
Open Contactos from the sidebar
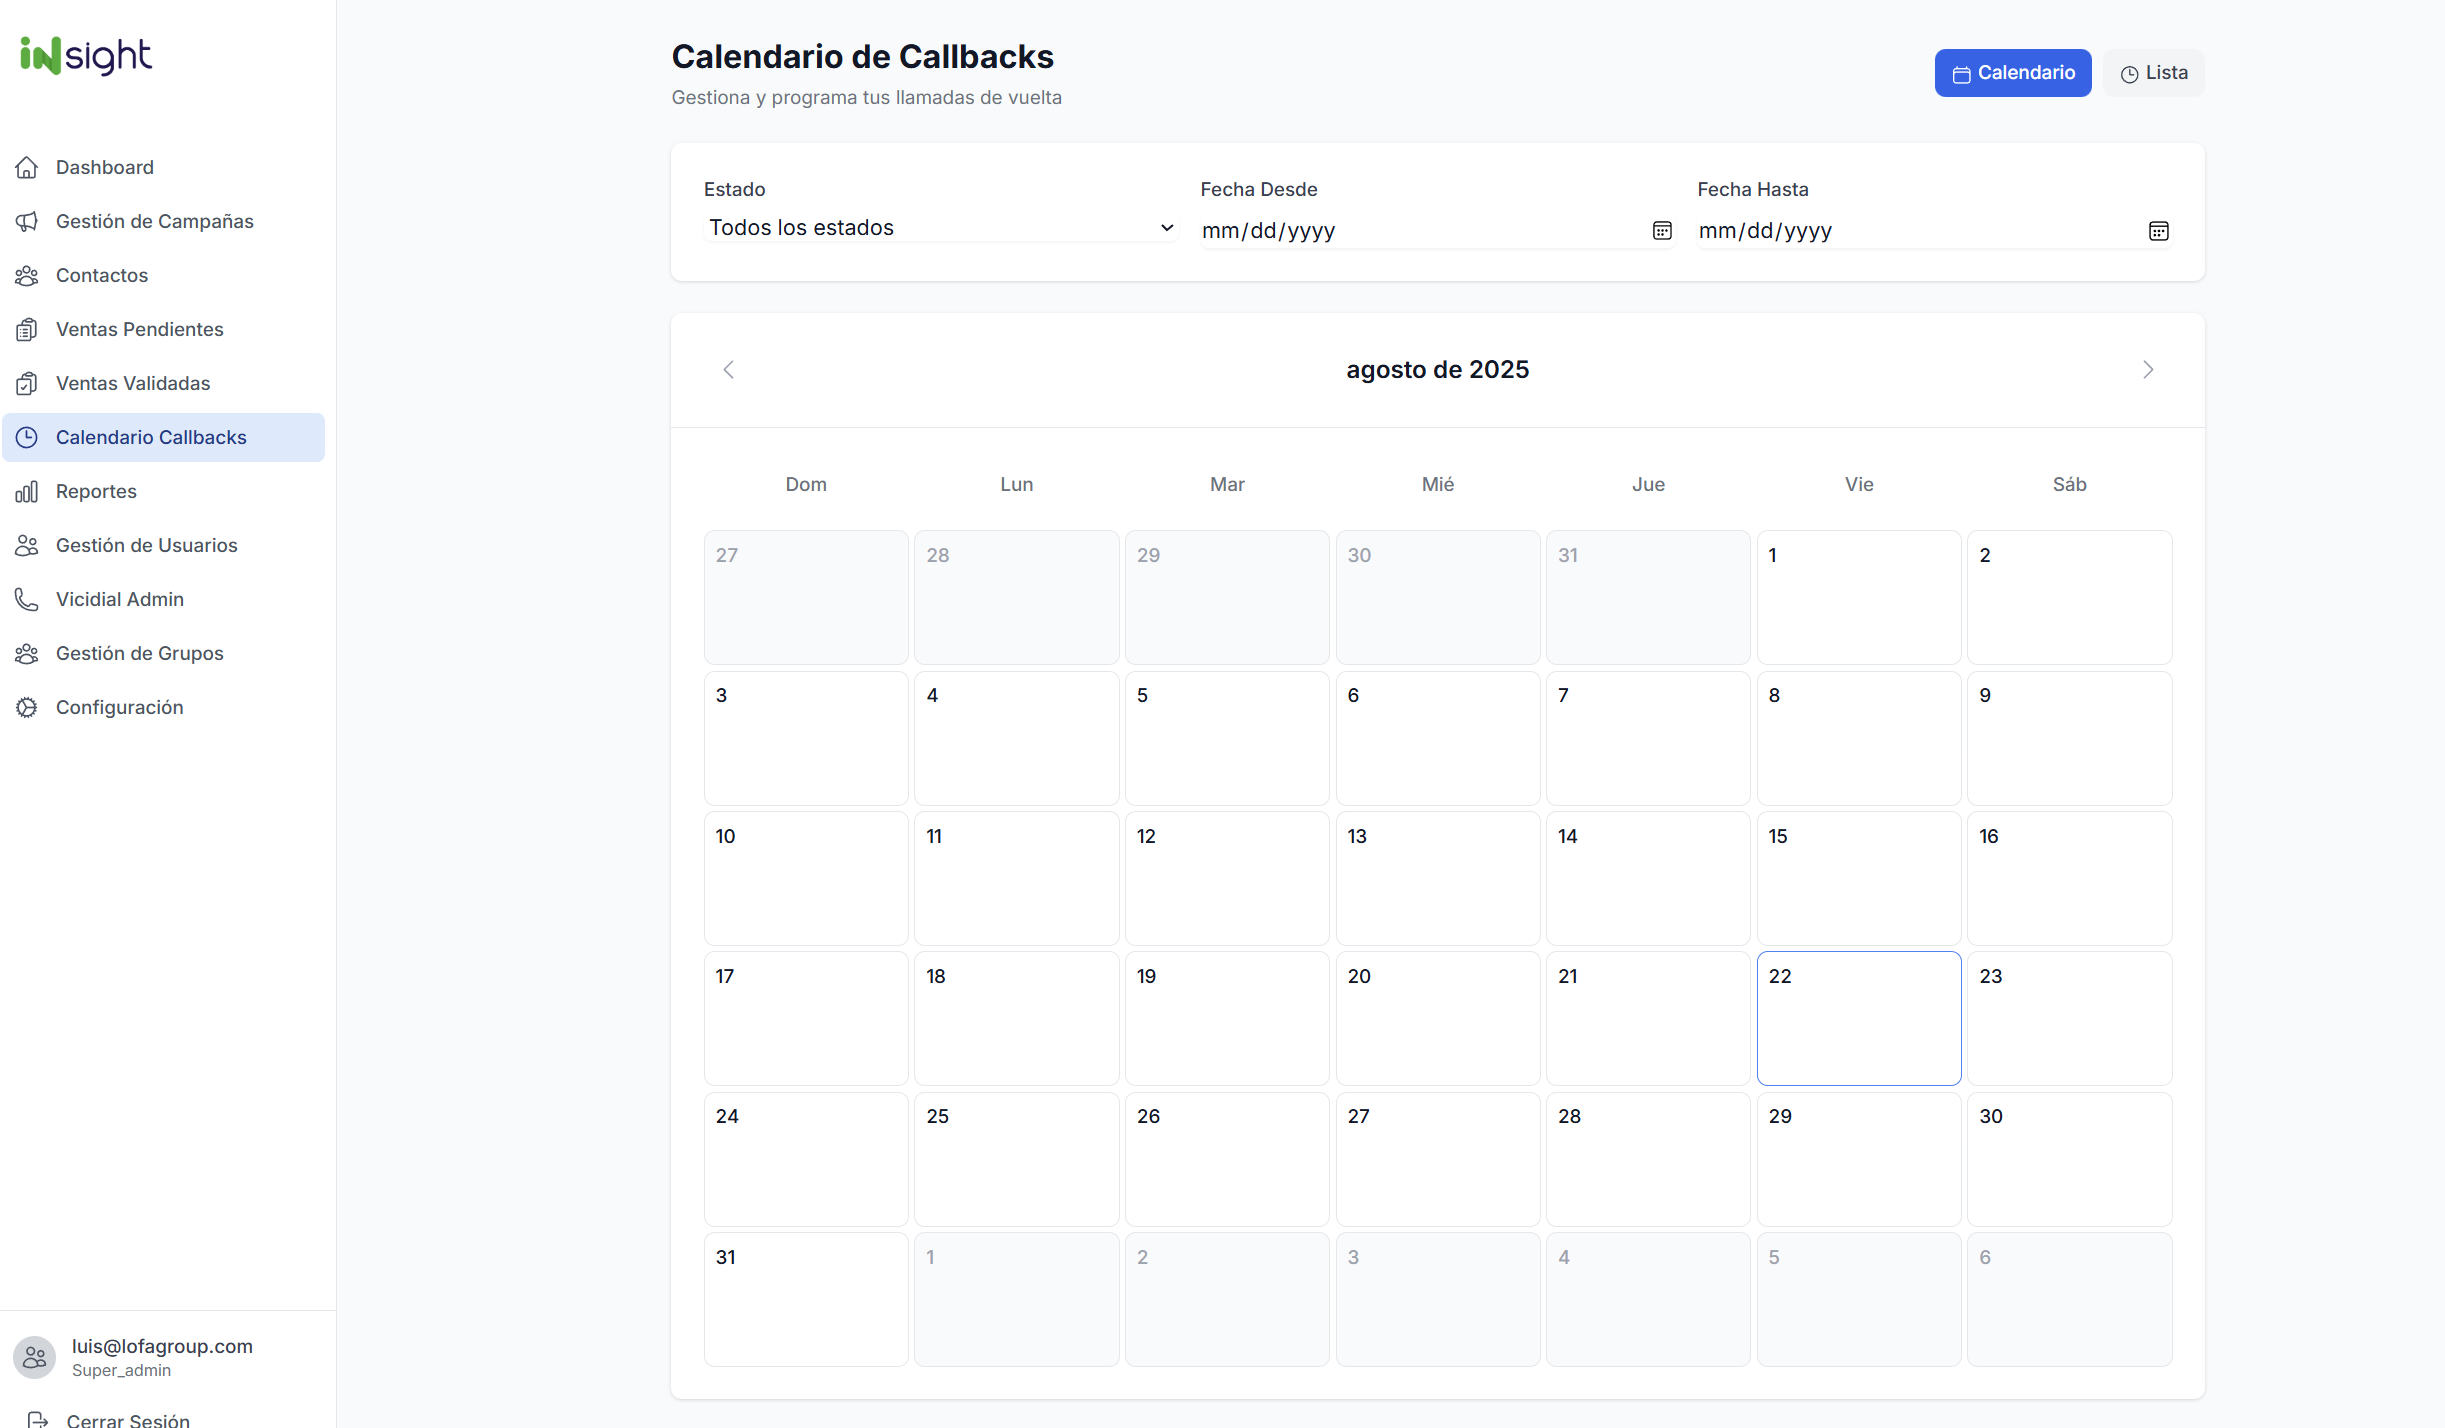click(x=101, y=275)
